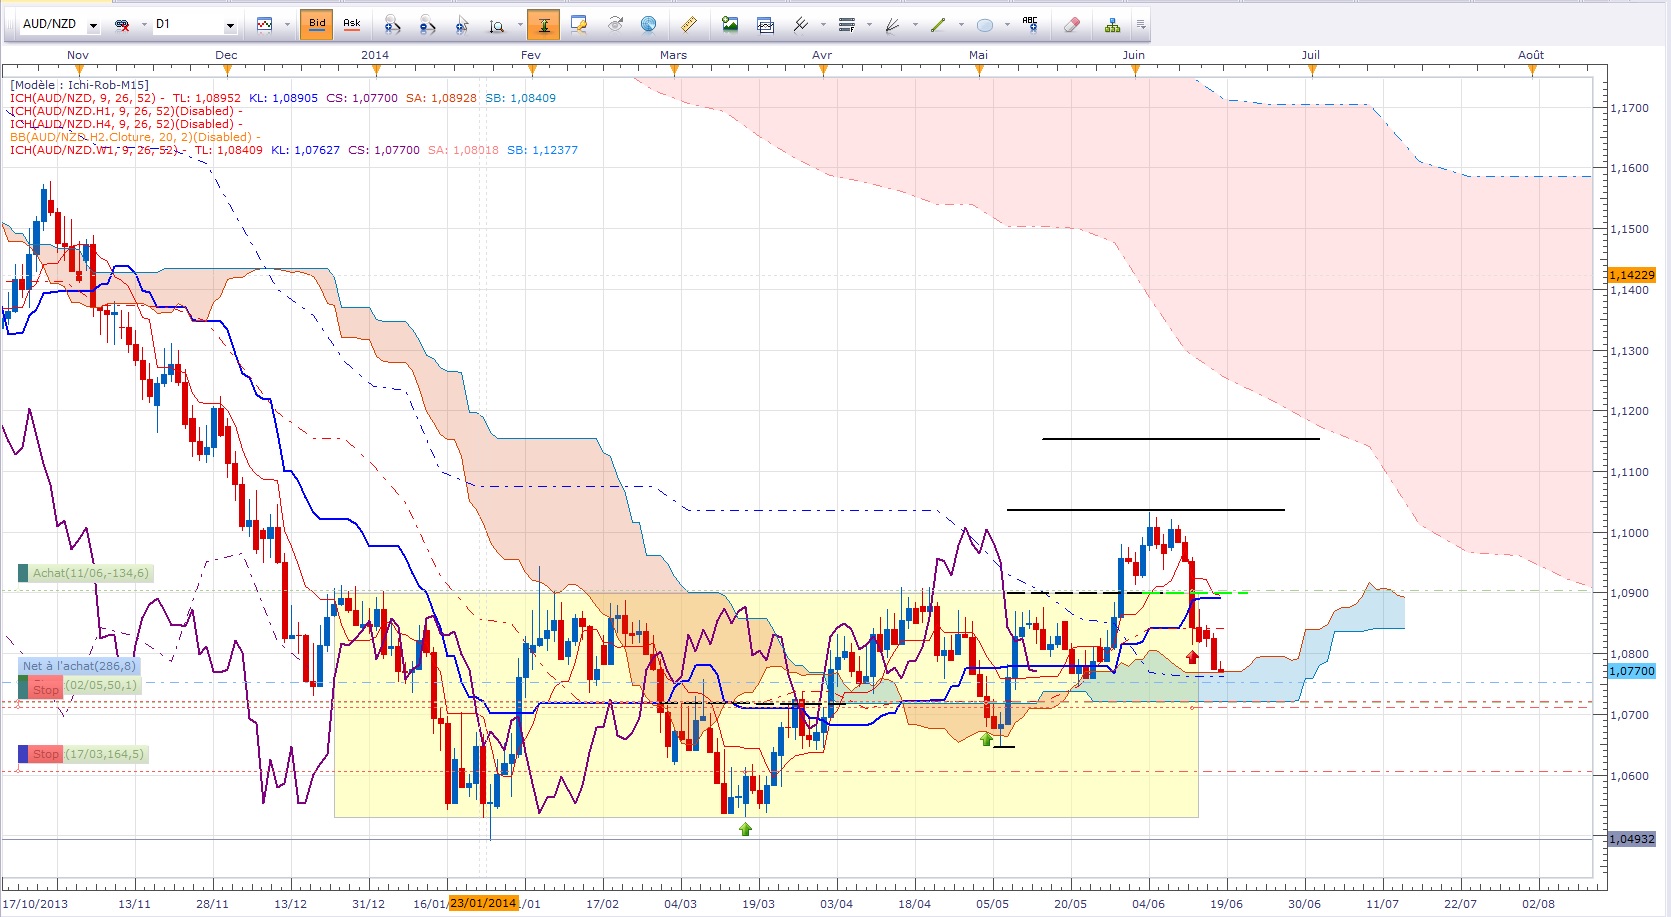
Task: Click the chart window with key icon
Action: click(x=578, y=24)
